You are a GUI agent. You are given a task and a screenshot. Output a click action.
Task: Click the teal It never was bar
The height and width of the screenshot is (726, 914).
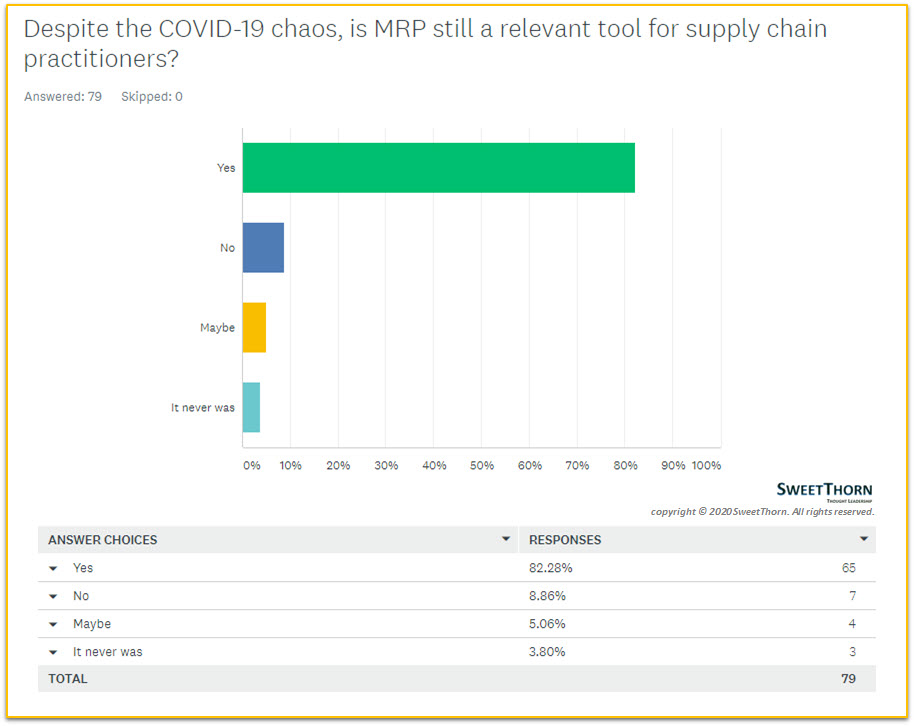(251, 407)
